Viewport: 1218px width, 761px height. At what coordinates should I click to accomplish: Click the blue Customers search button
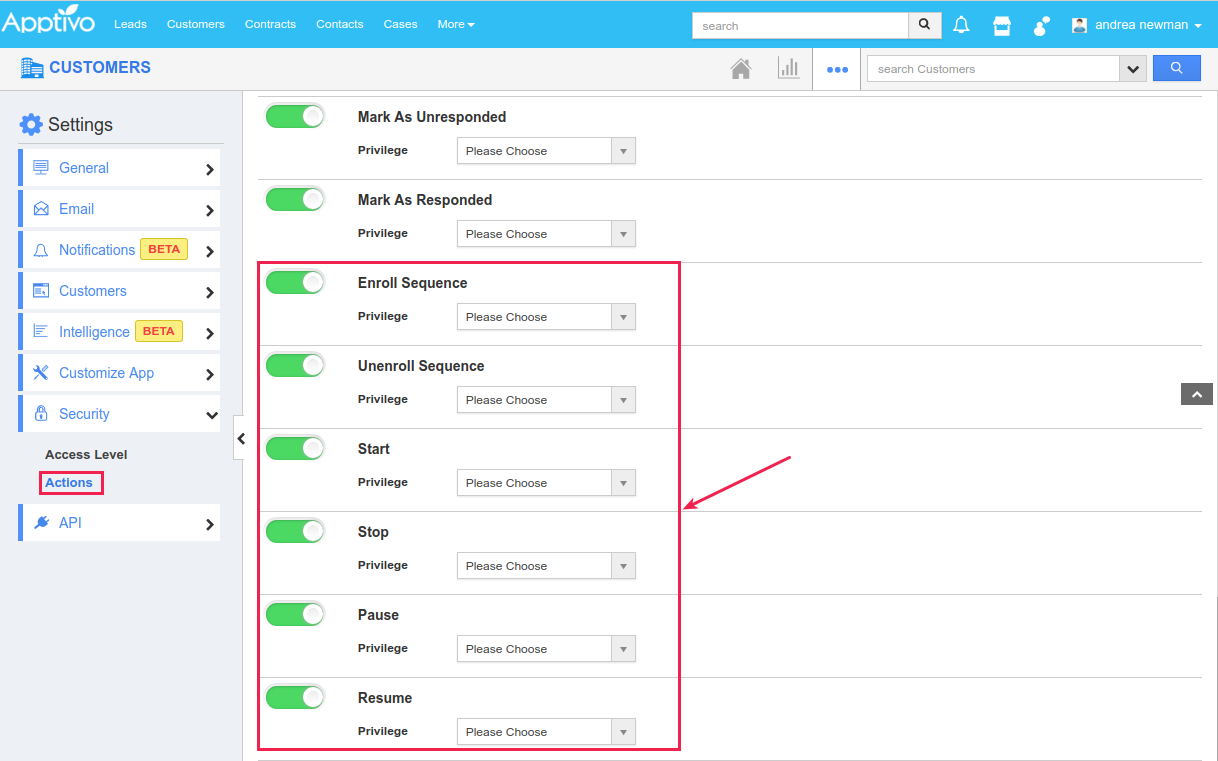pos(1176,68)
